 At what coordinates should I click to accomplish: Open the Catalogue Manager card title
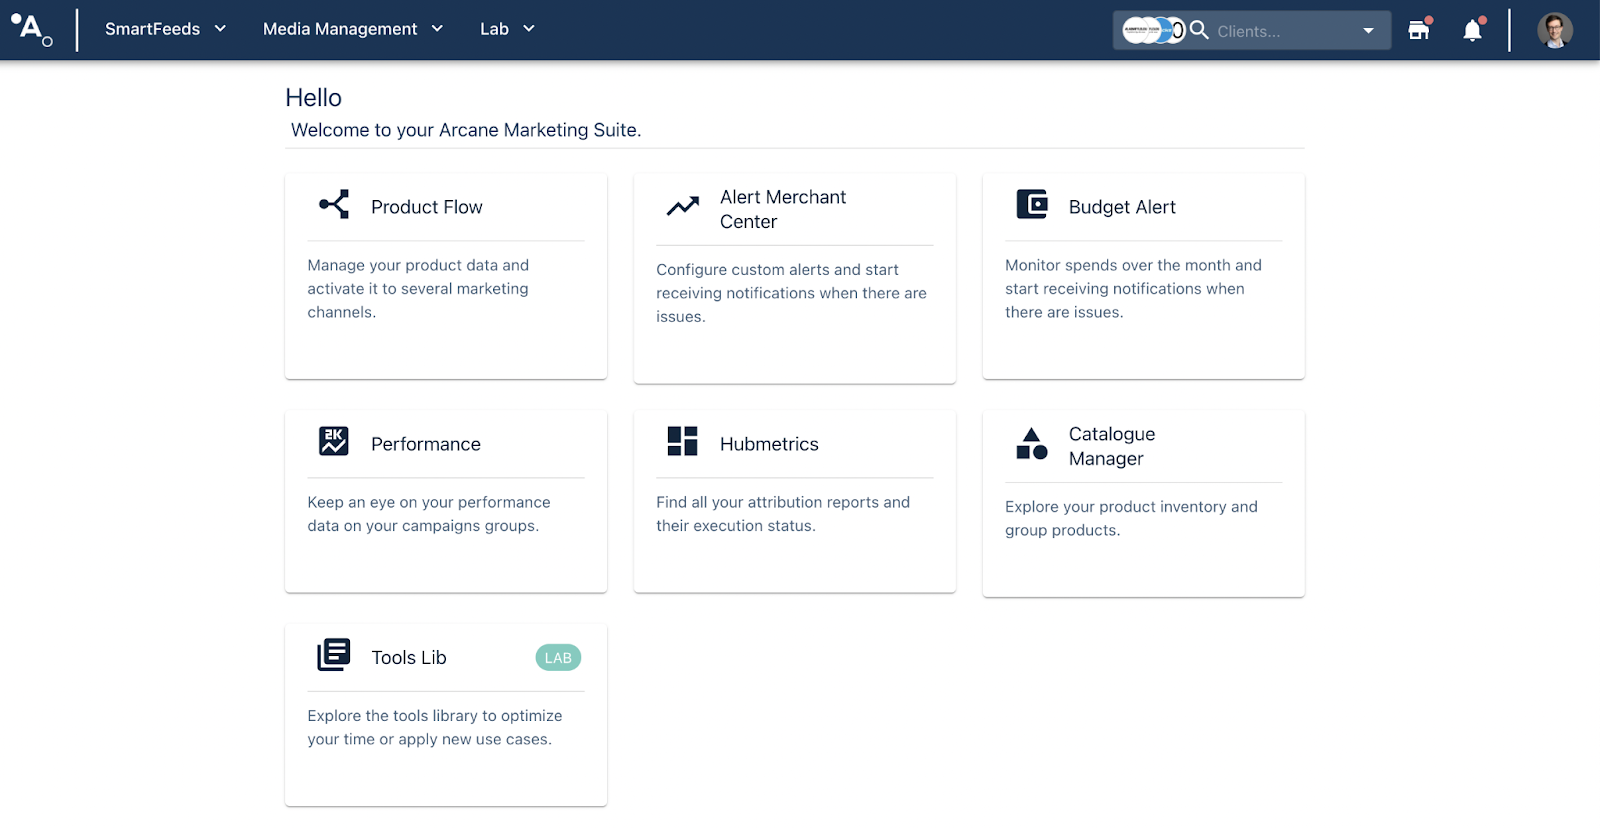1112,446
